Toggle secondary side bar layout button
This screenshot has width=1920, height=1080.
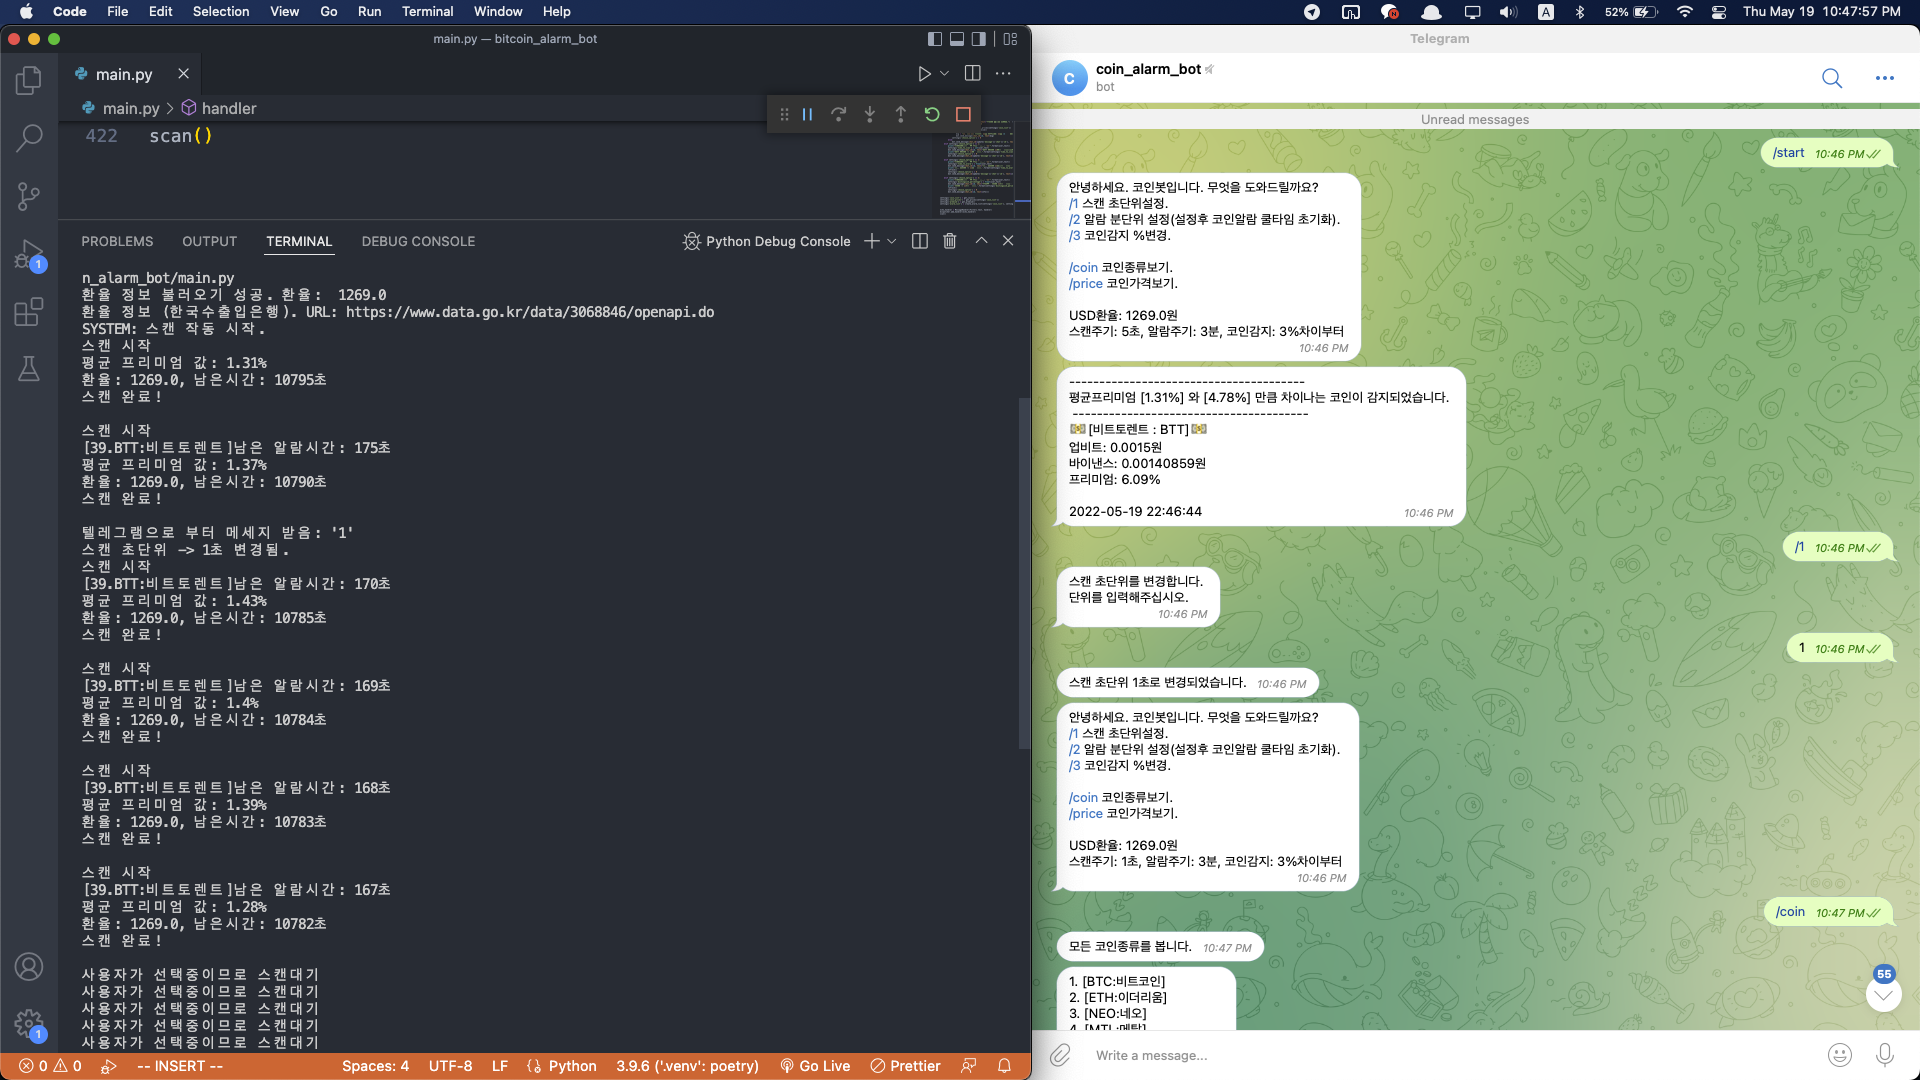tap(979, 39)
